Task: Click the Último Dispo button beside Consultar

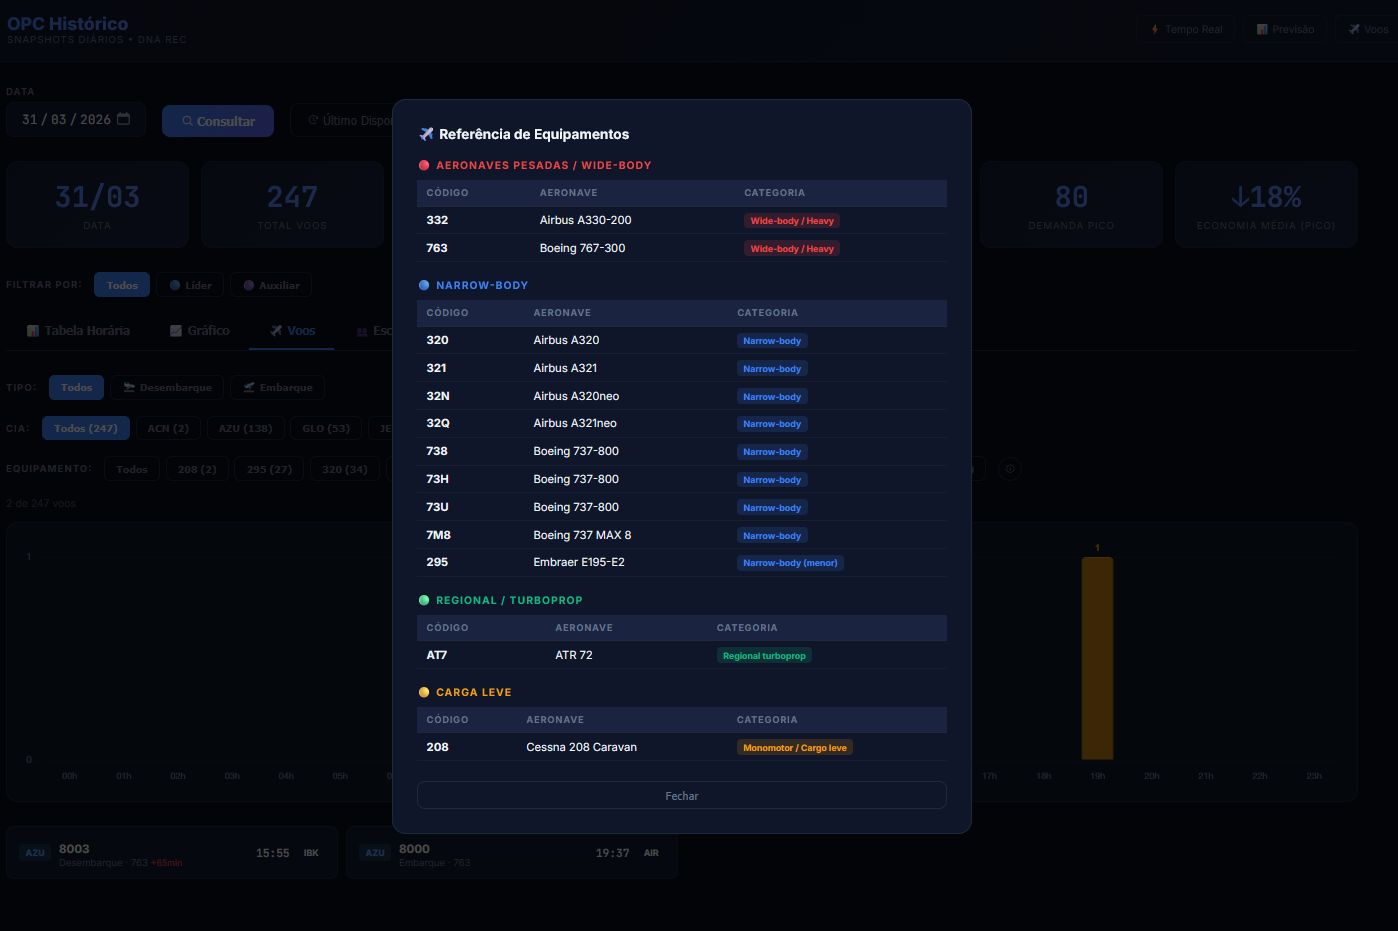Action: [x=342, y=120]
